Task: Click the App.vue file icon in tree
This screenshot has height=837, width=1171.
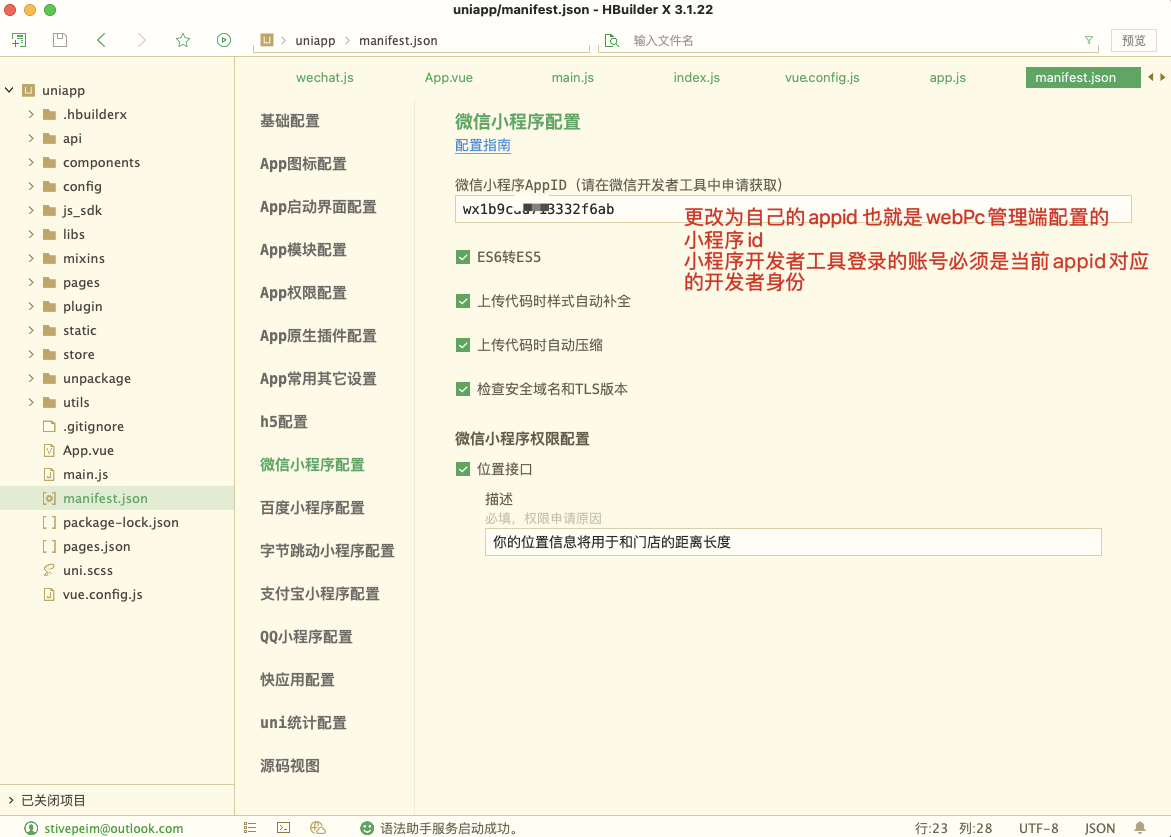Action: [49, 450]
